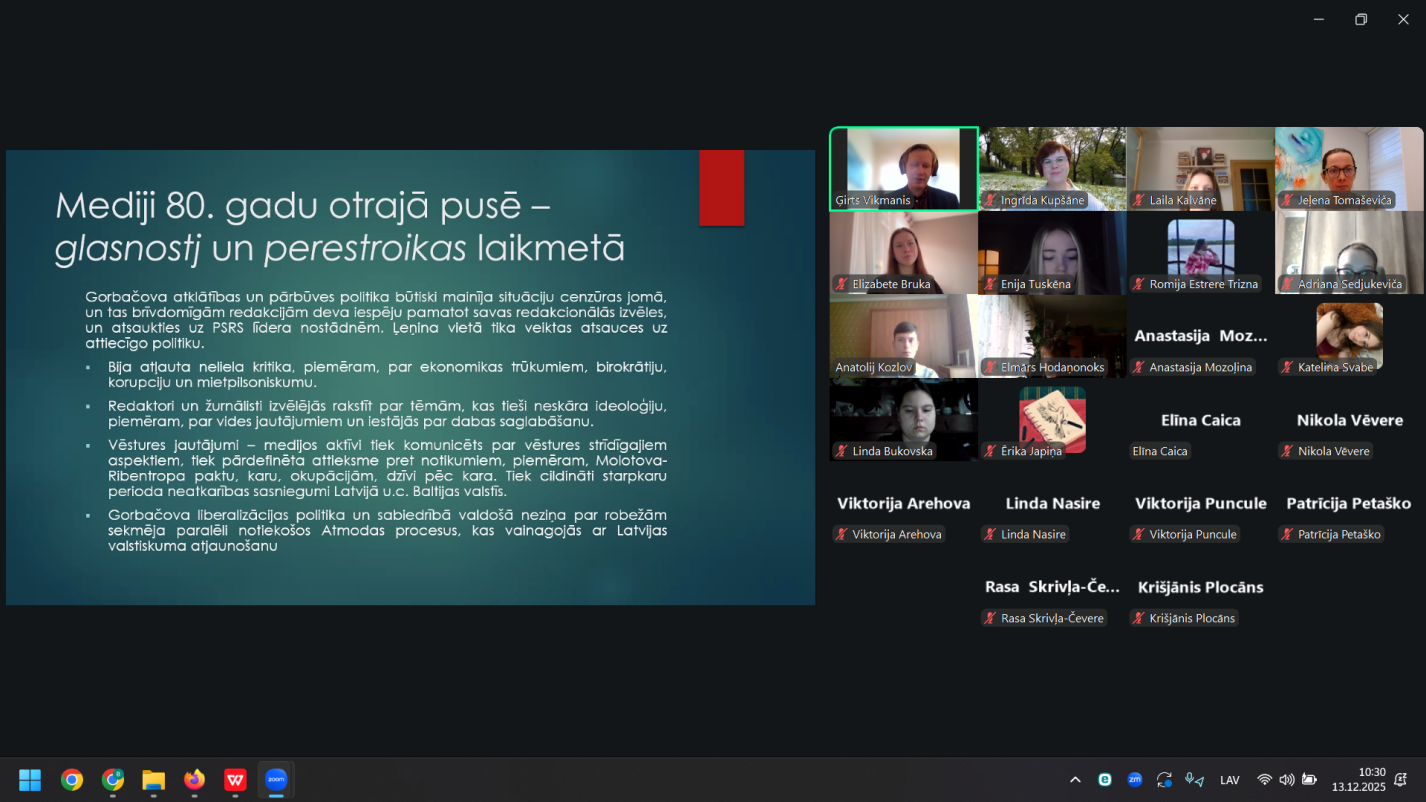Click the red rectangle on the slide

point(721,187)
